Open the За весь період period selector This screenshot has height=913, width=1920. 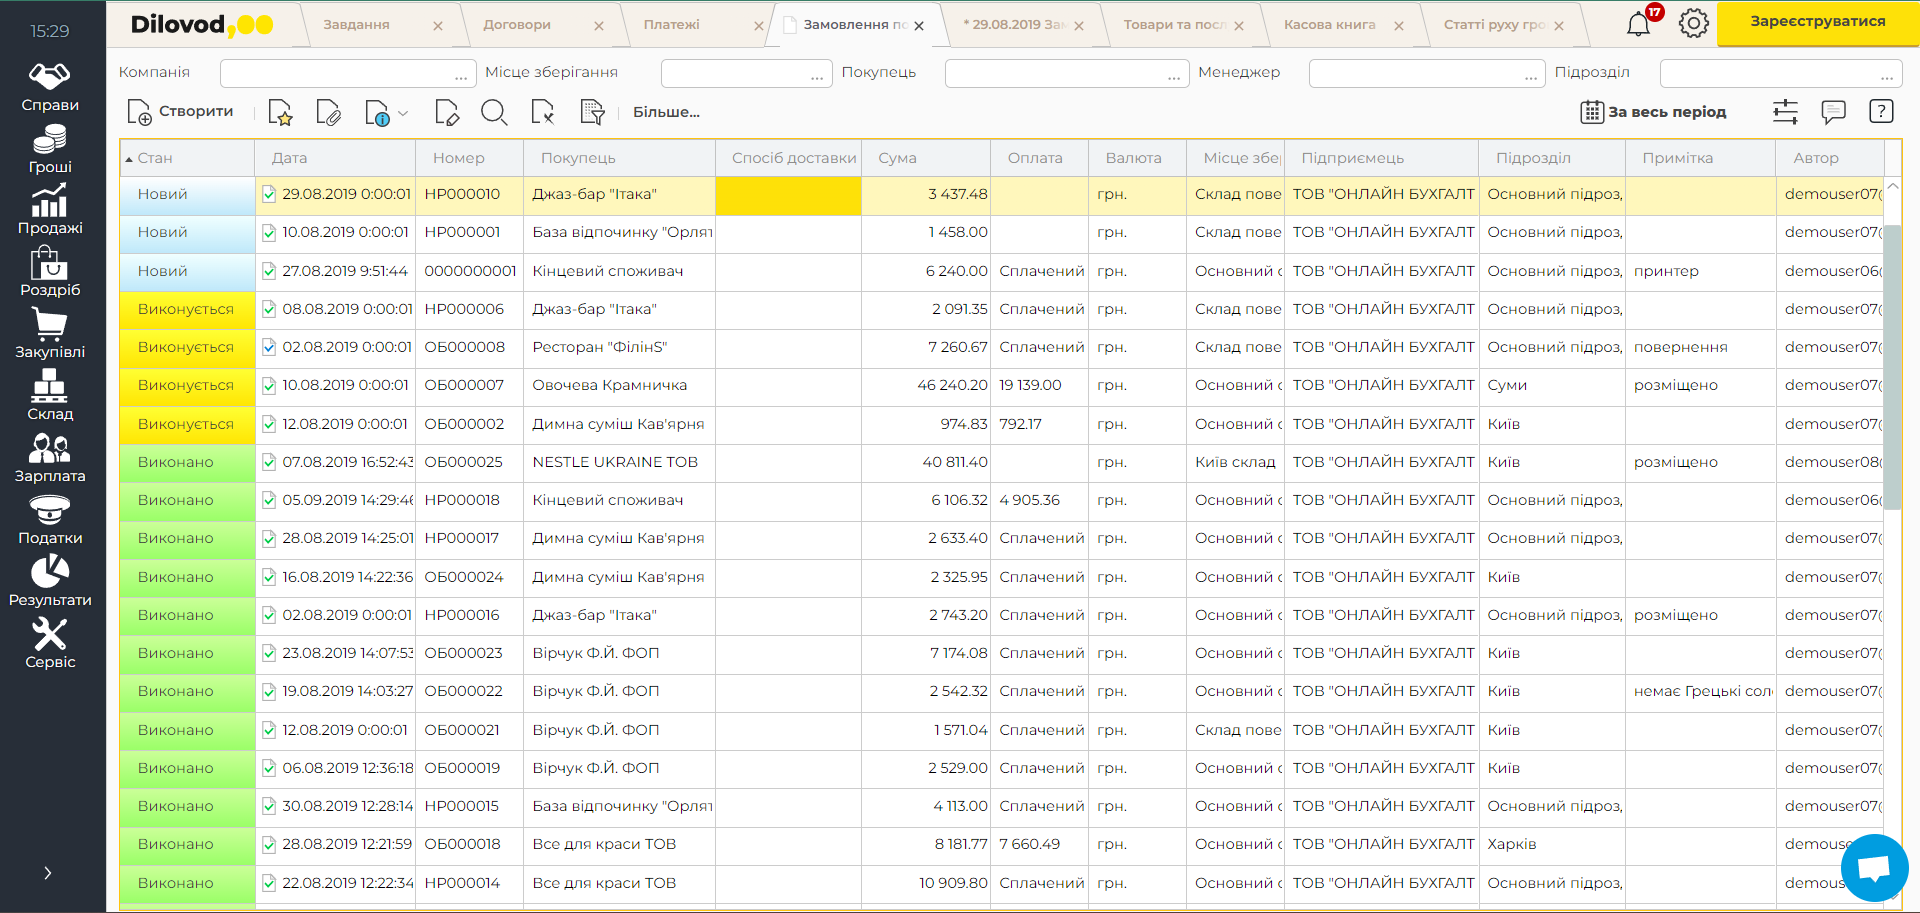[x=1653, y=112]
